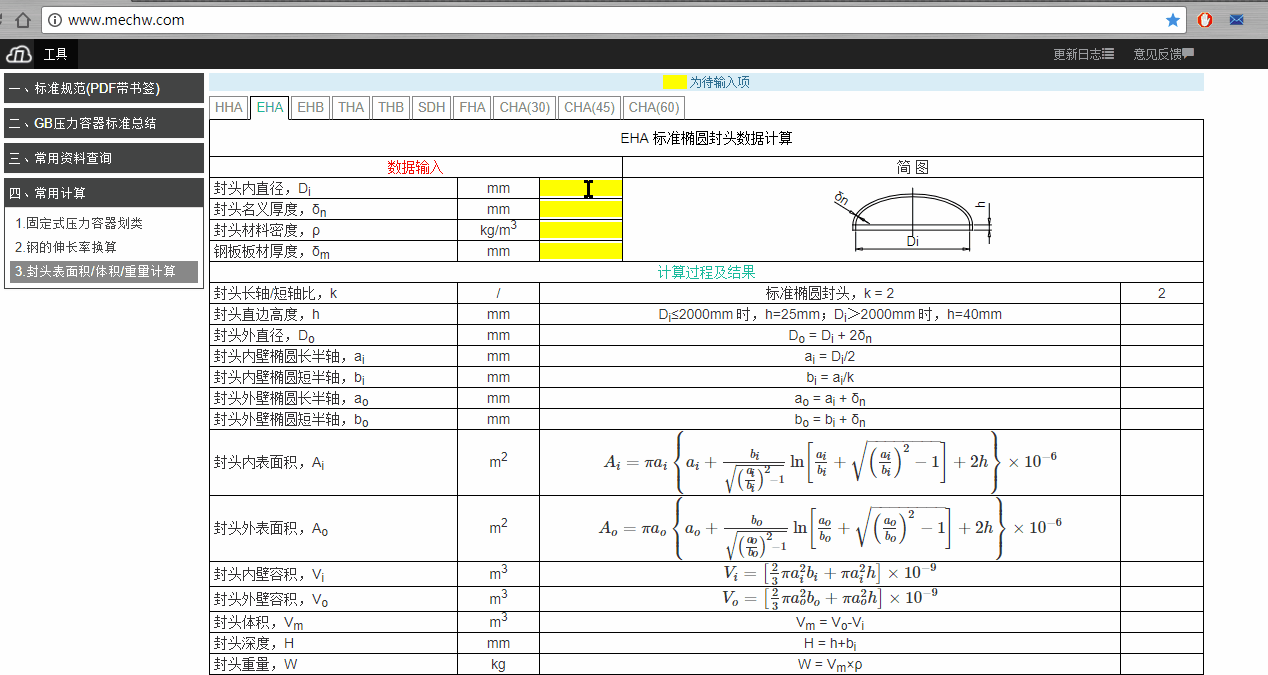Open the 意见反馈 link

pos(1164,54)
